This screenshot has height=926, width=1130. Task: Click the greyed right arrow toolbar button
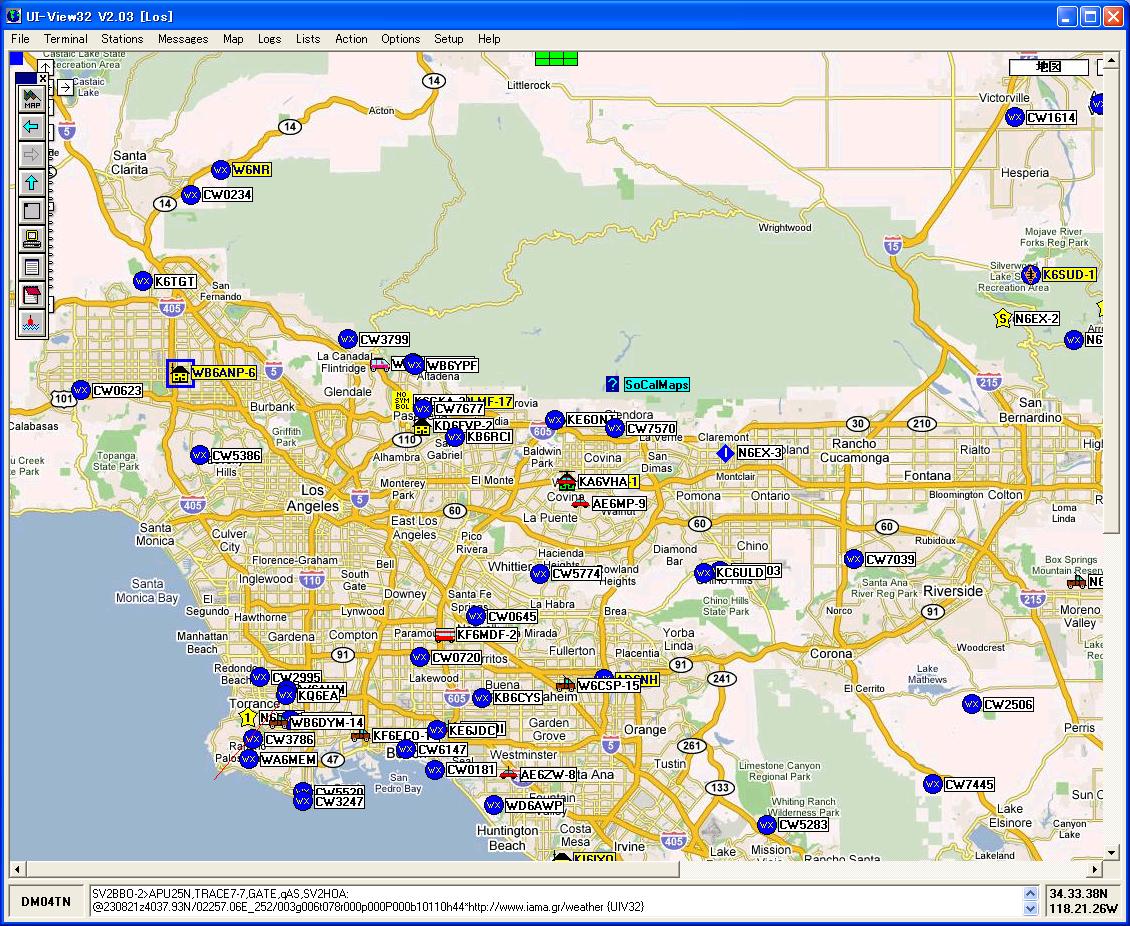[x=32, y=155]
